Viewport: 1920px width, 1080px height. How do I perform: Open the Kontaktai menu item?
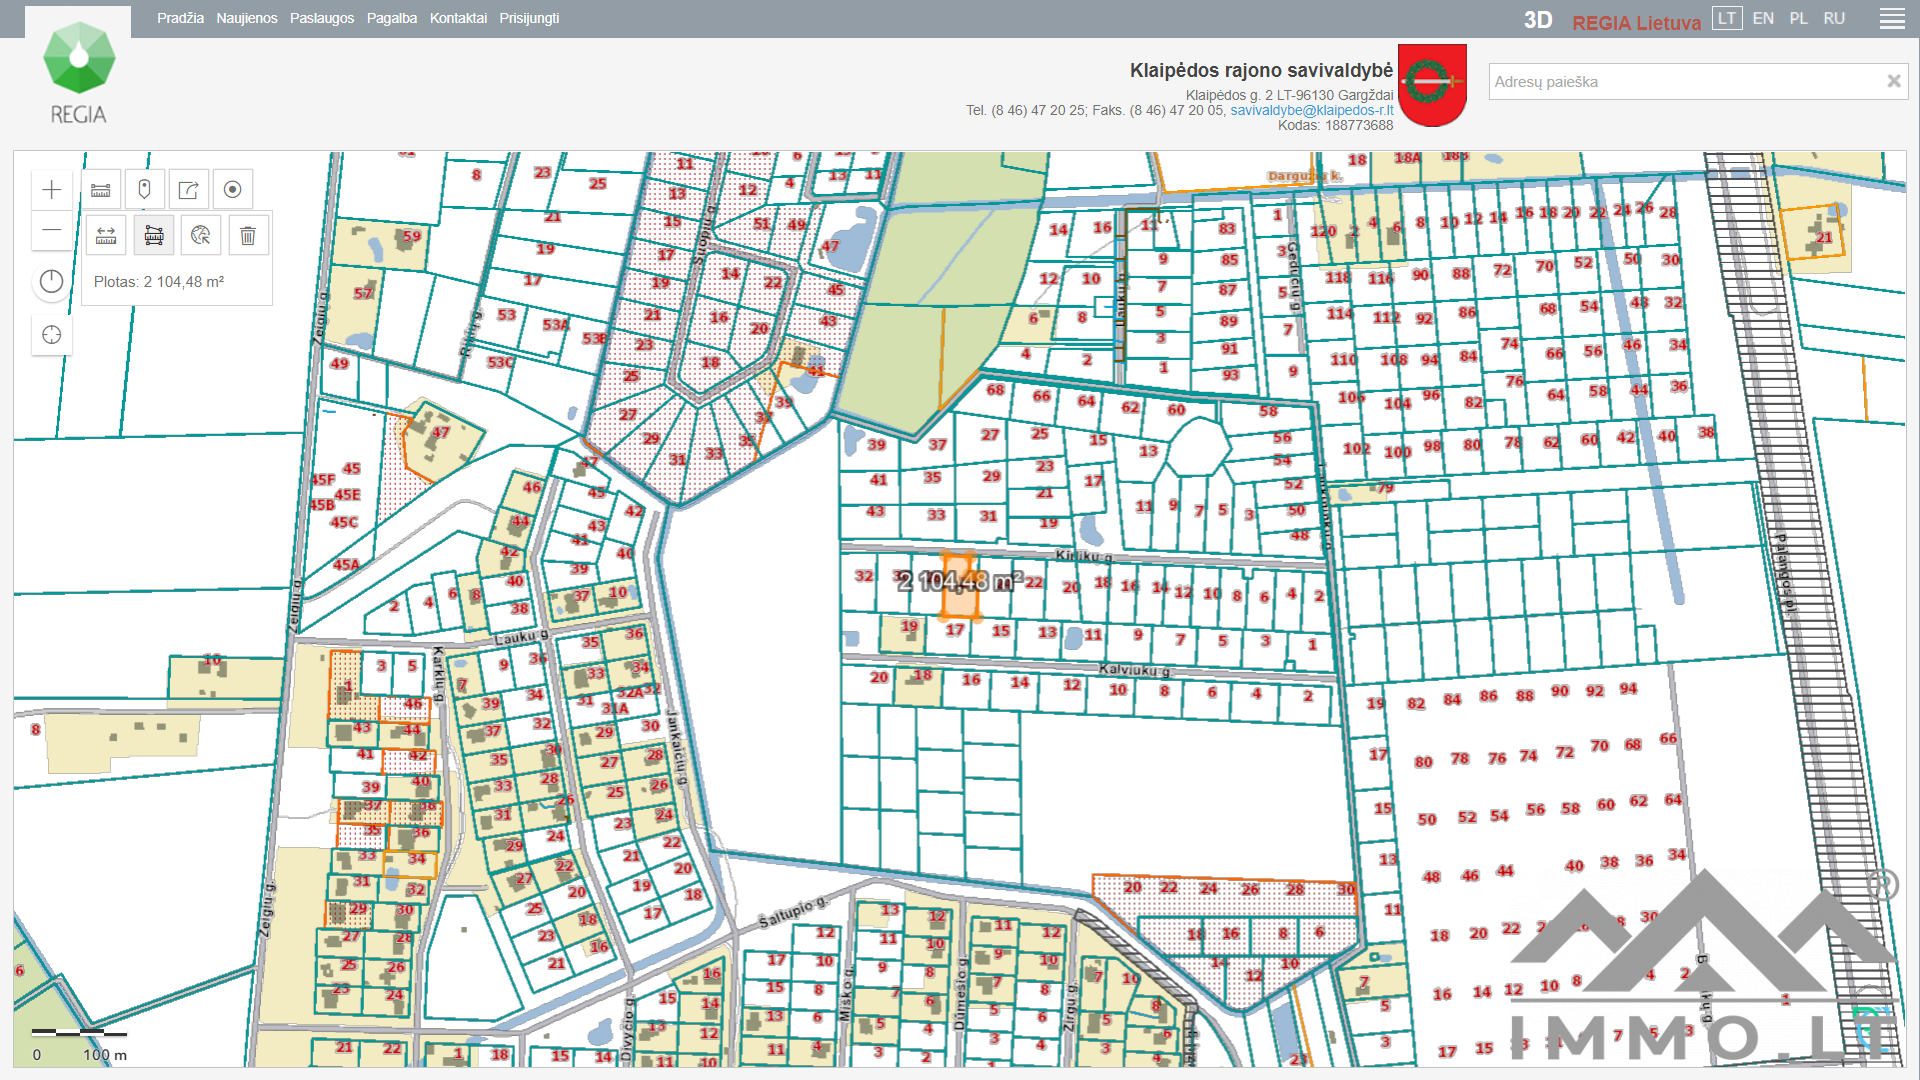(x=458, y=18)
